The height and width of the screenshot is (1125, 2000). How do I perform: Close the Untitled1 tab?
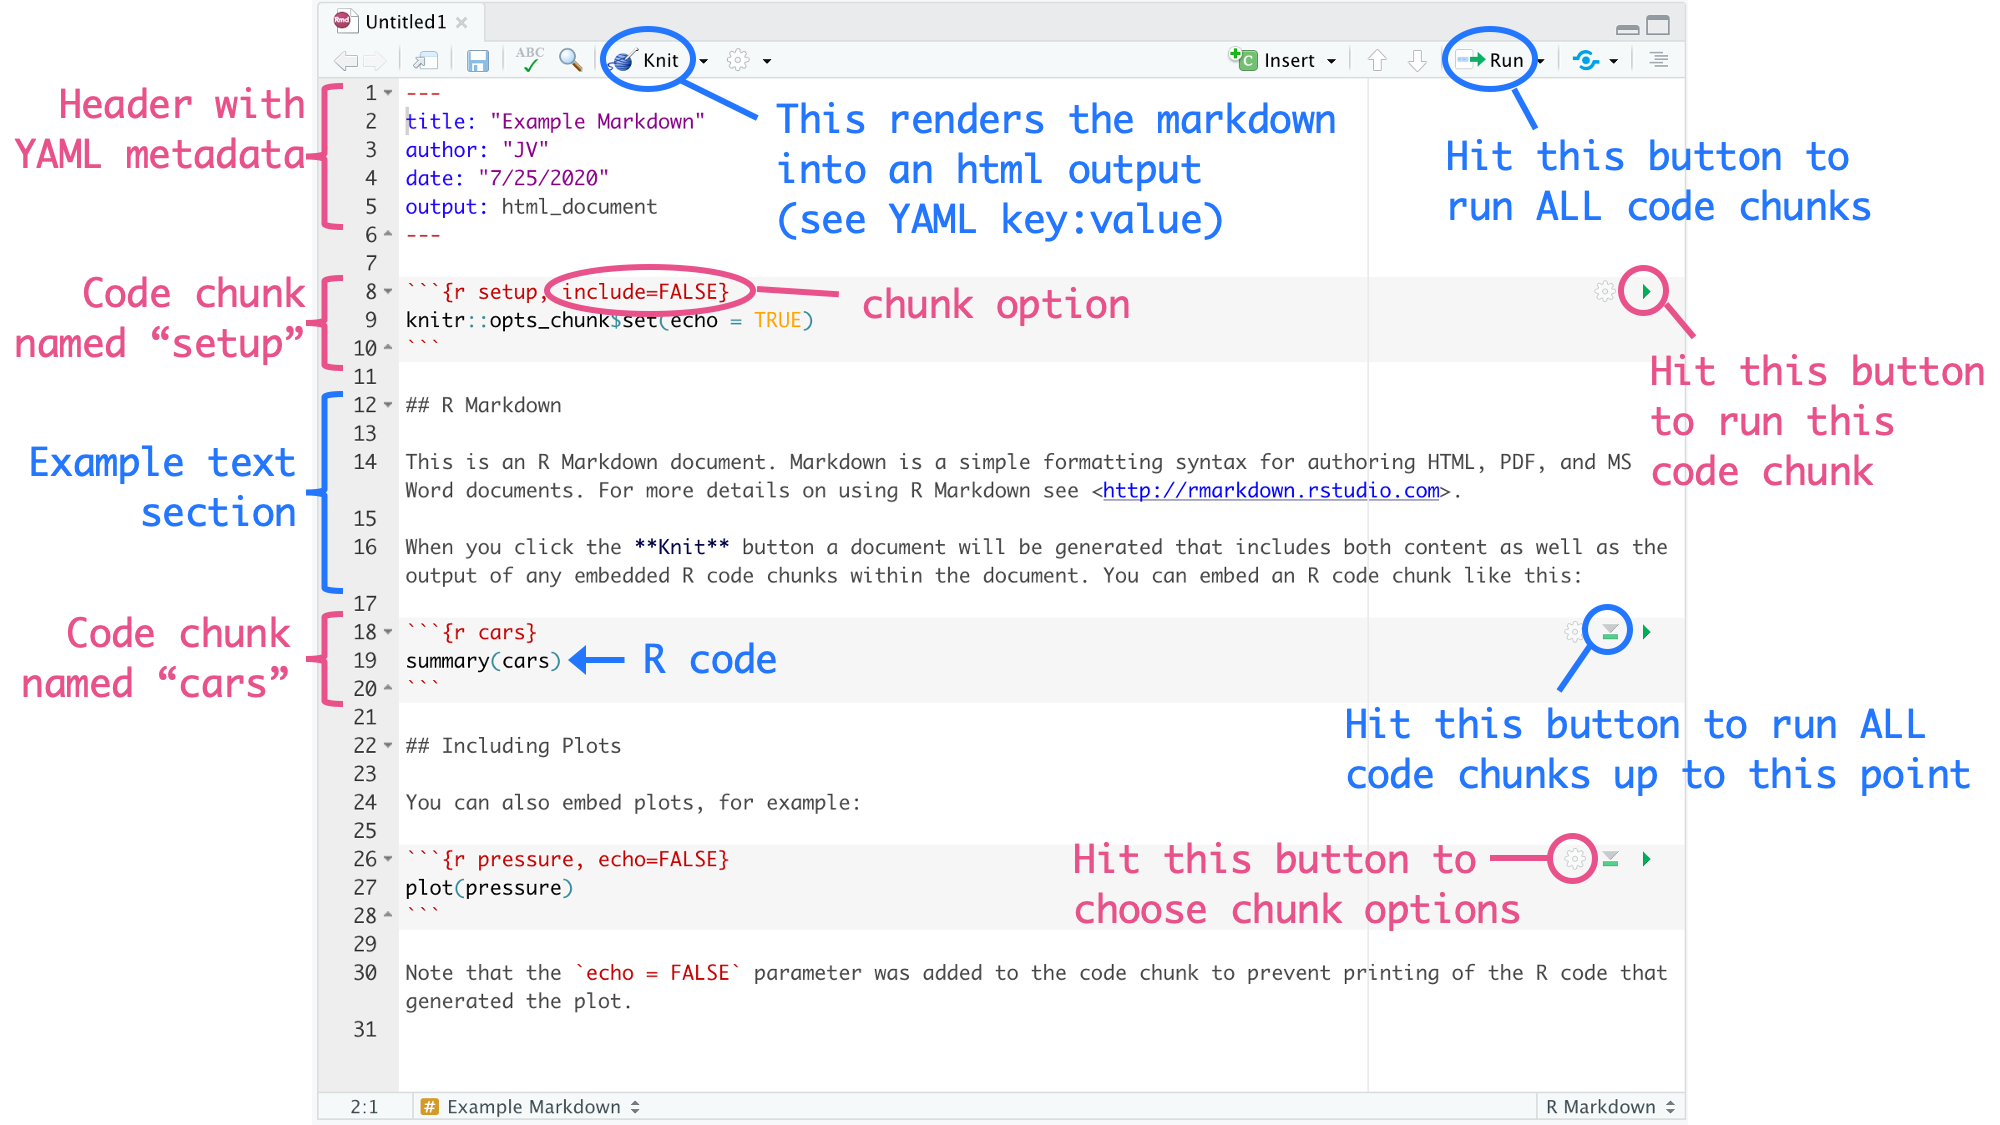462,22
